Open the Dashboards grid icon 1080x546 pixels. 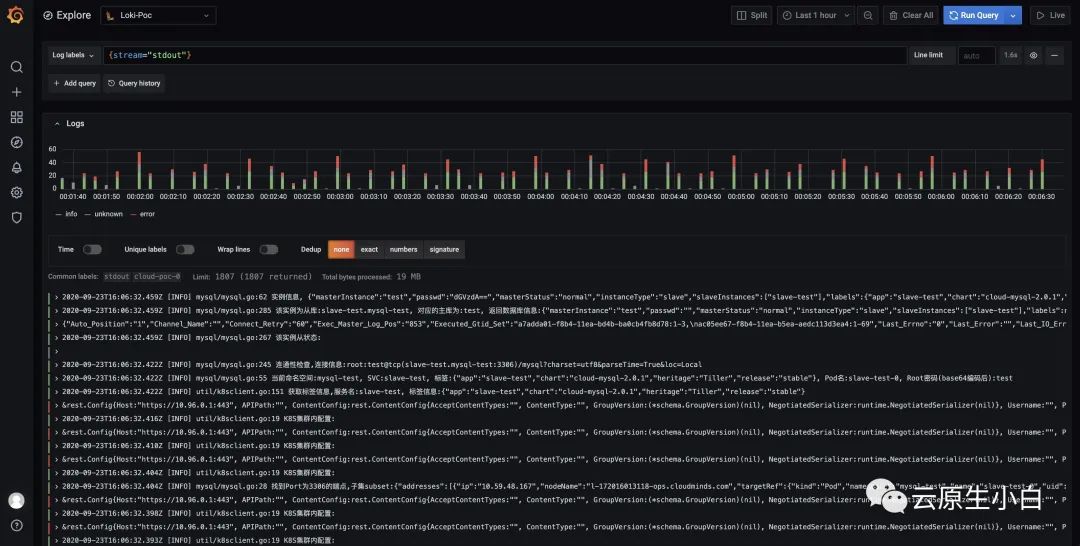pos(17,117)
